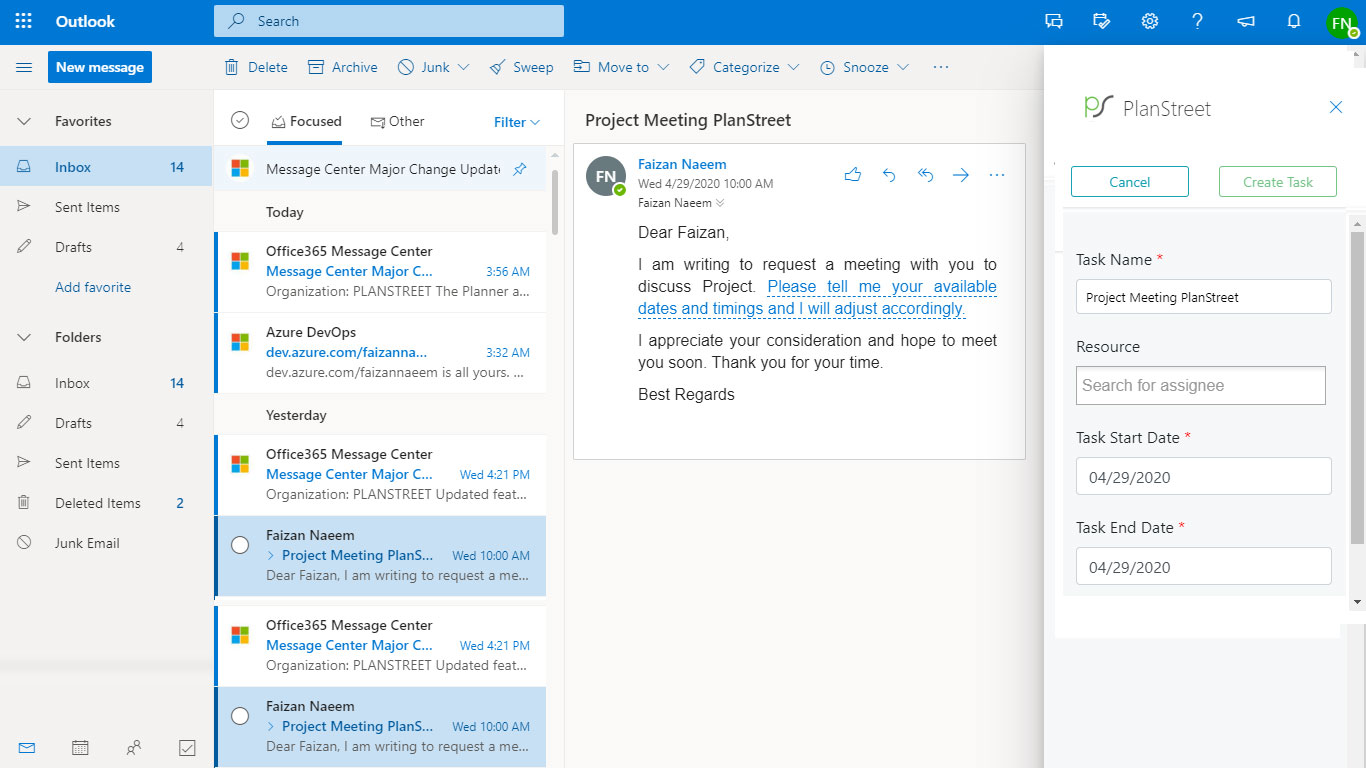Expand recipient details chevron under Faizan Naeem

tap(718, 203)
